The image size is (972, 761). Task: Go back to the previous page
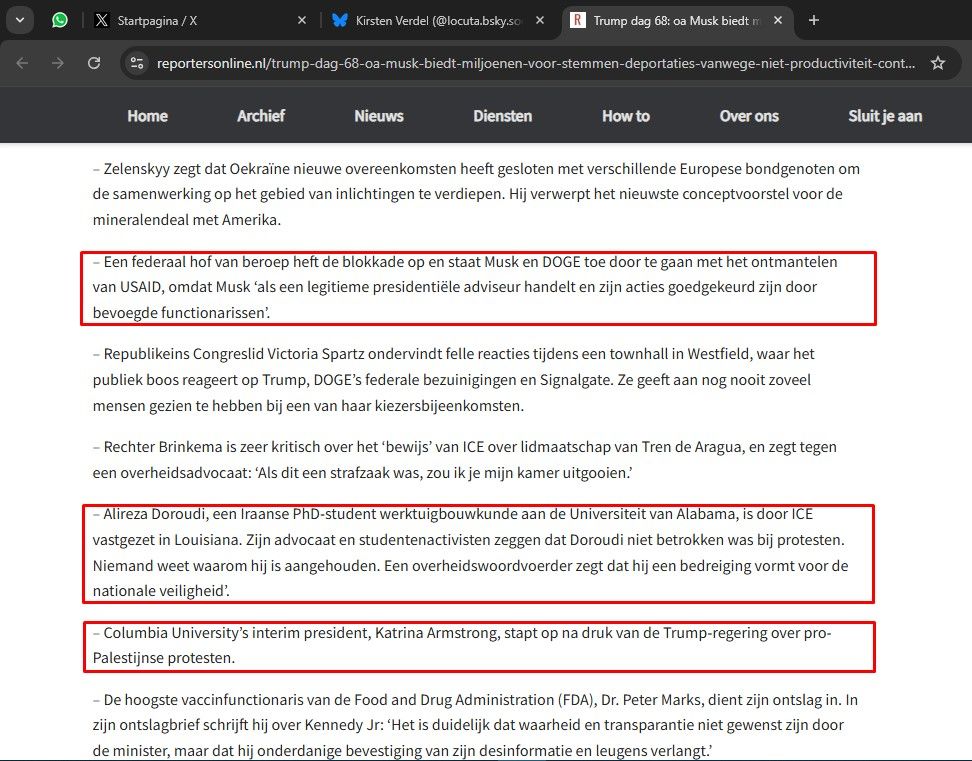(22, 63)
